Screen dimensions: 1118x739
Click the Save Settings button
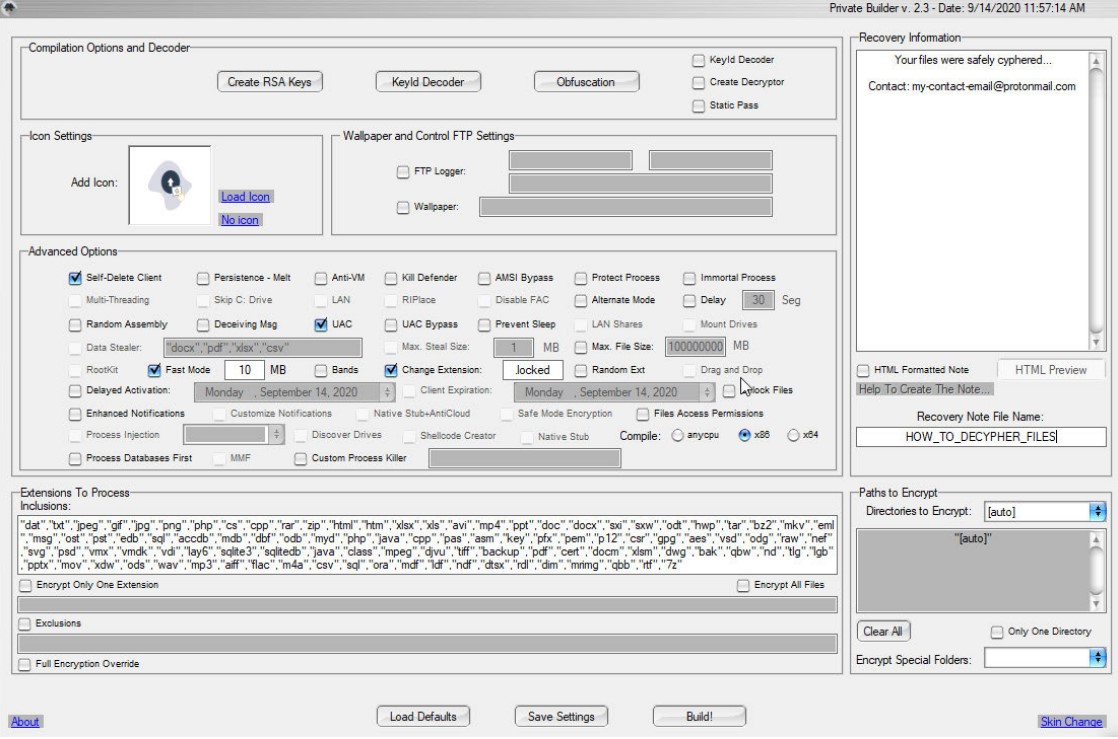tap(561, 716)
